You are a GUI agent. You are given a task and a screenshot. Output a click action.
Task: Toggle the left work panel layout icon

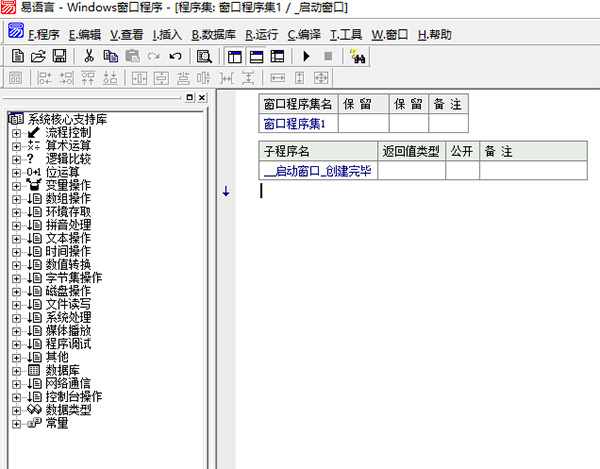coord(235,57)
